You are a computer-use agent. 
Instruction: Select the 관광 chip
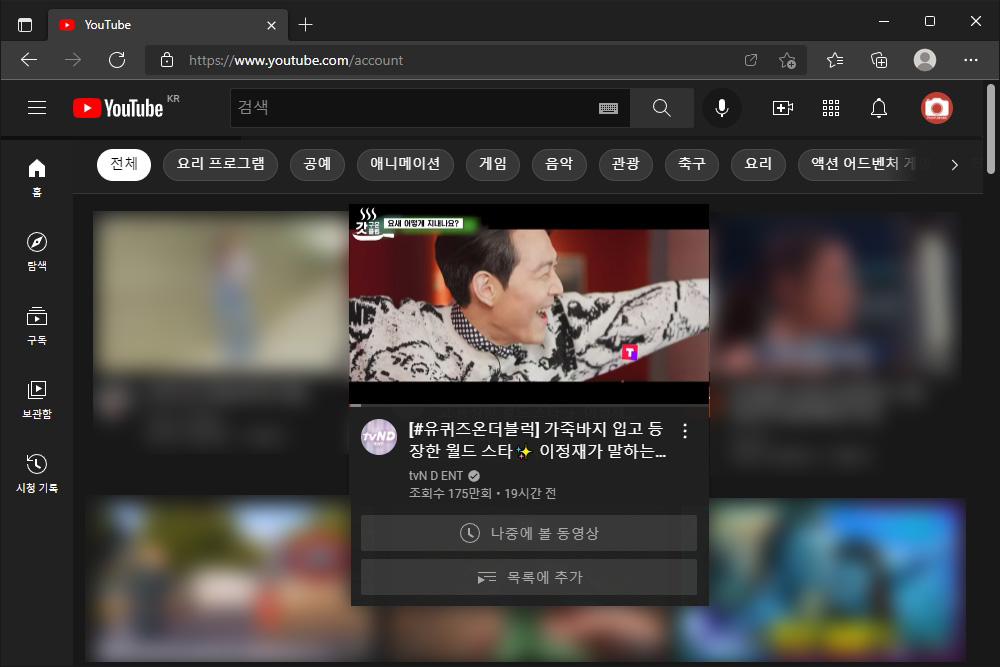(x=626, y=165)
